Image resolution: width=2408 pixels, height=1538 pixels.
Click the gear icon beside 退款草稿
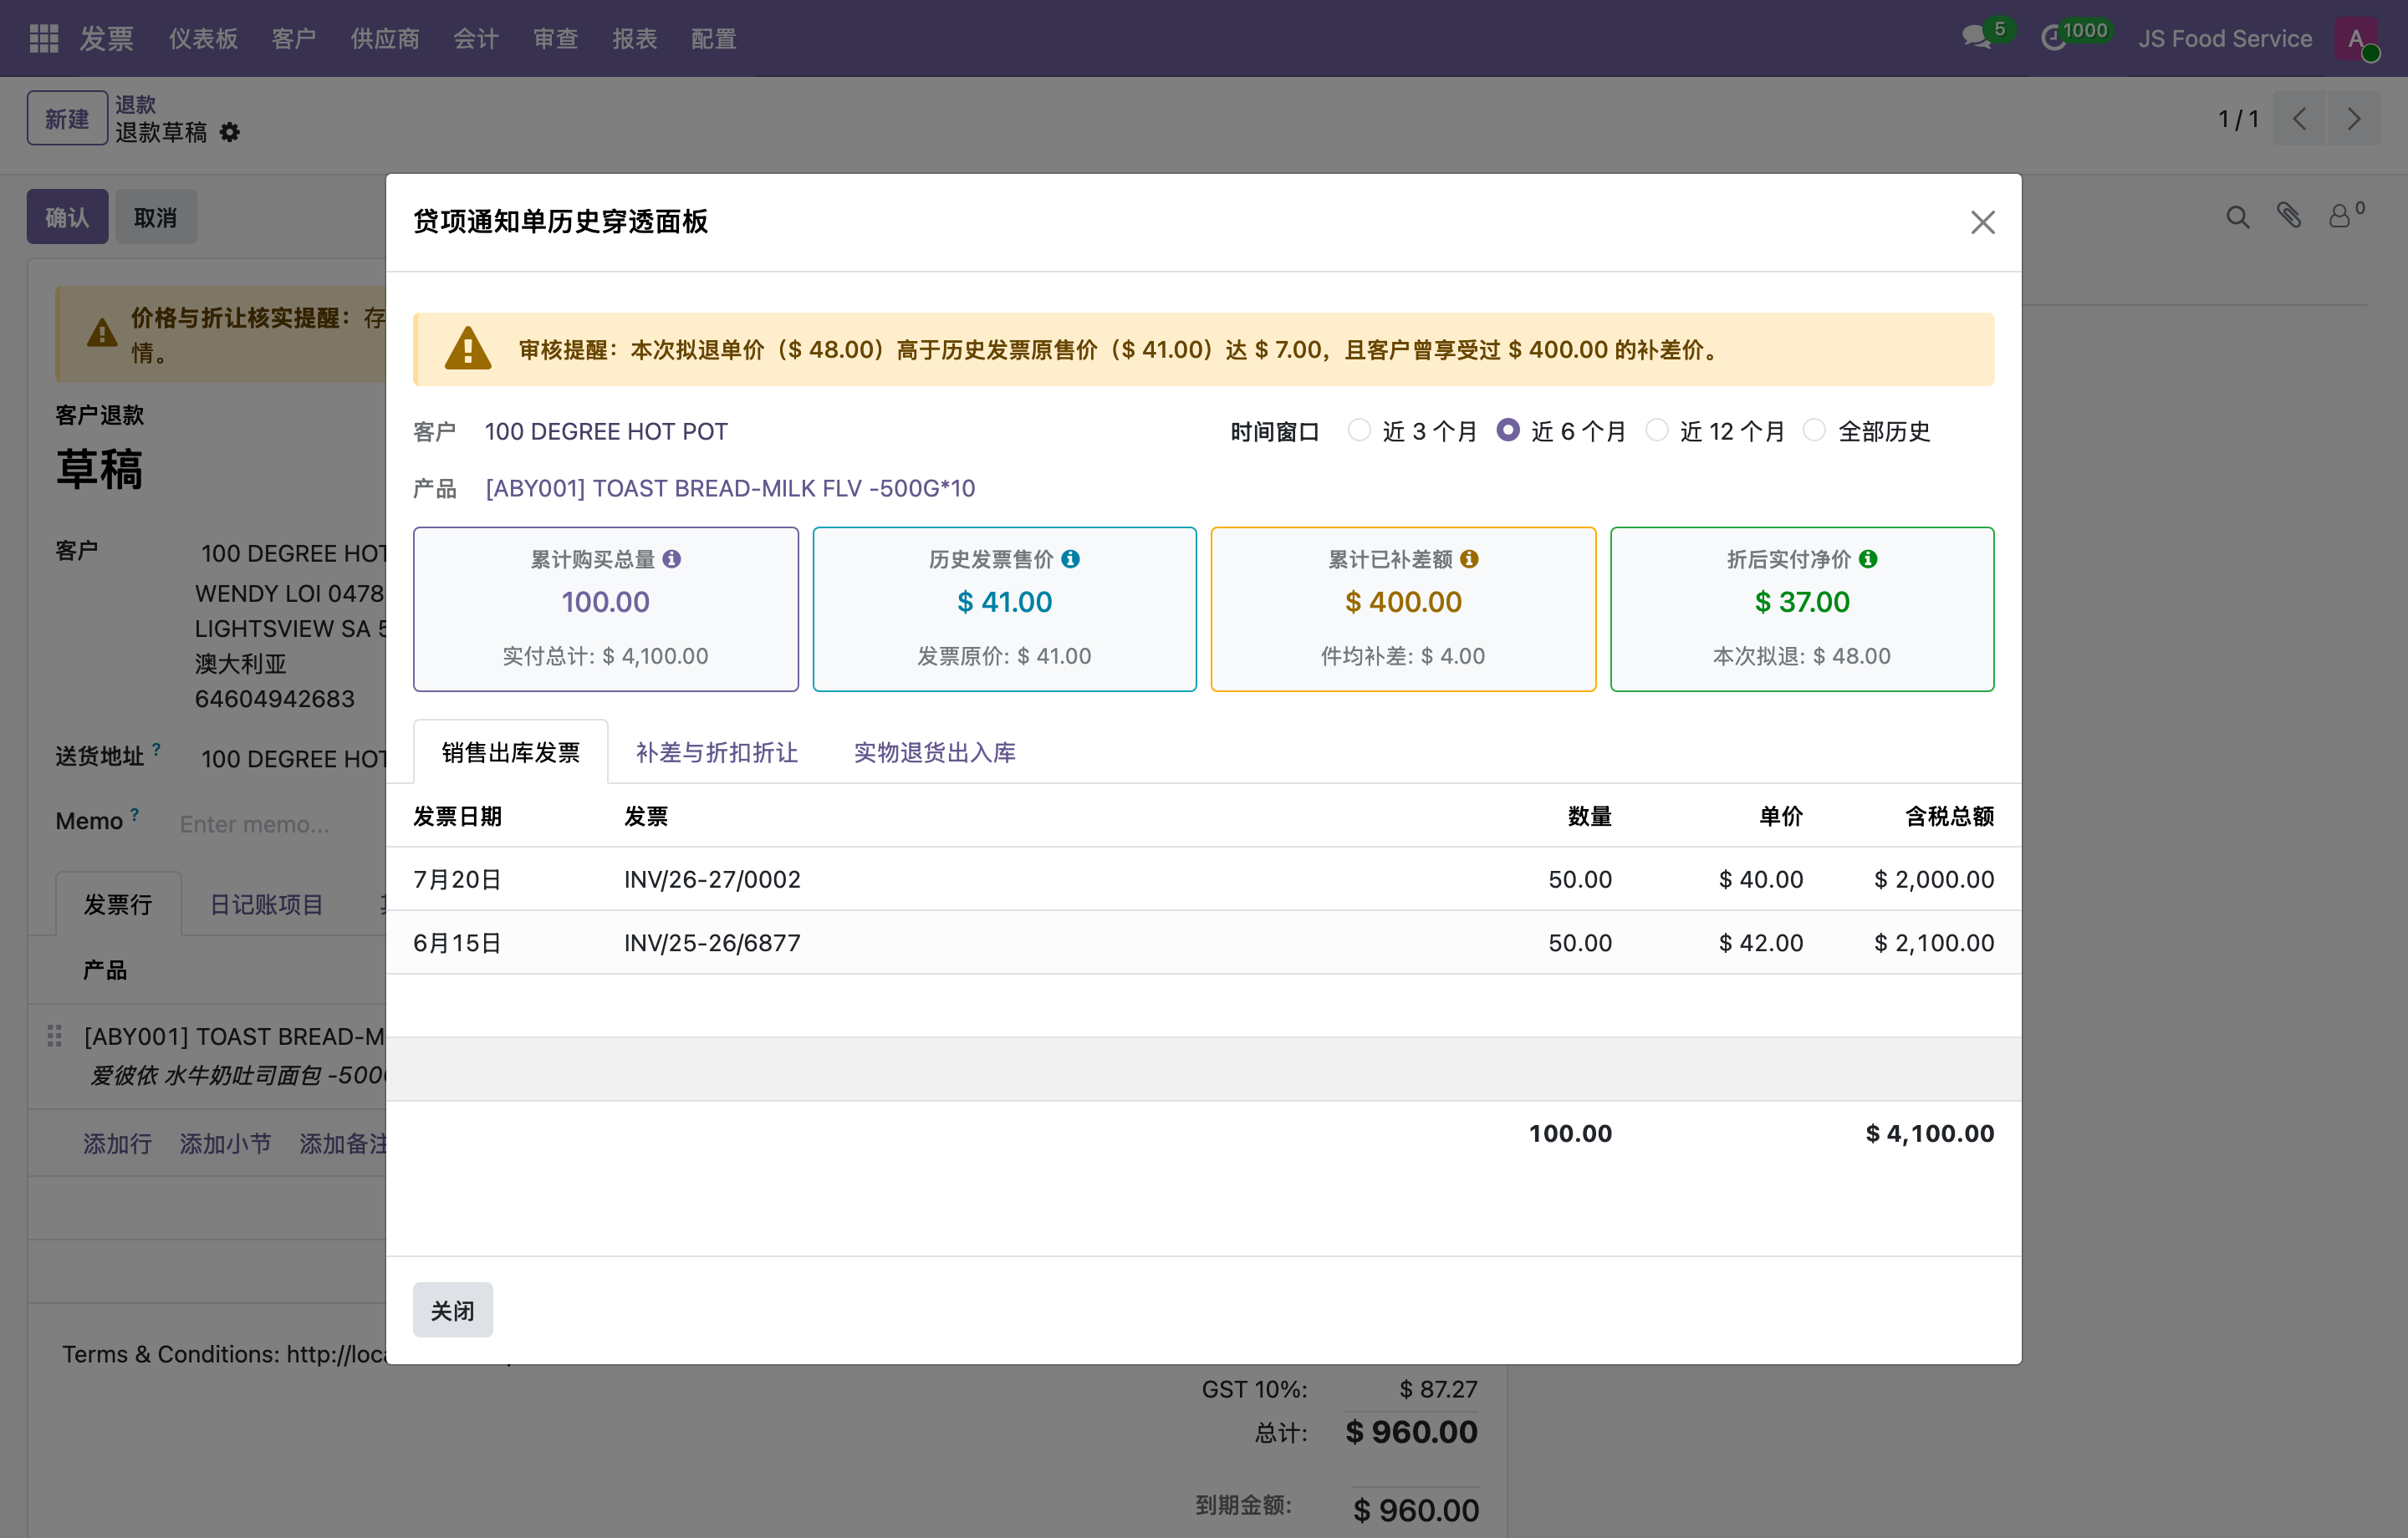(230, 132)
